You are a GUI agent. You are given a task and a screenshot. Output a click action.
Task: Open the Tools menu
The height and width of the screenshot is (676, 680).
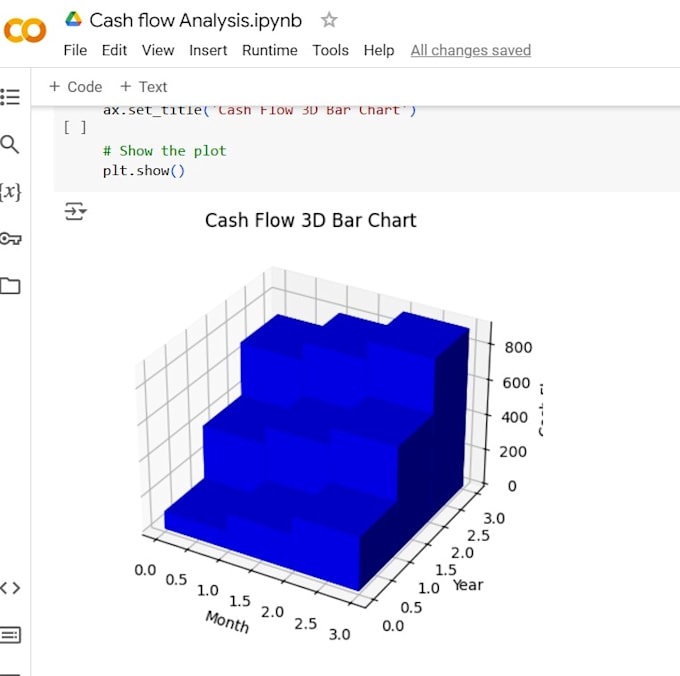pyautogui.click(x=330, y=50)
